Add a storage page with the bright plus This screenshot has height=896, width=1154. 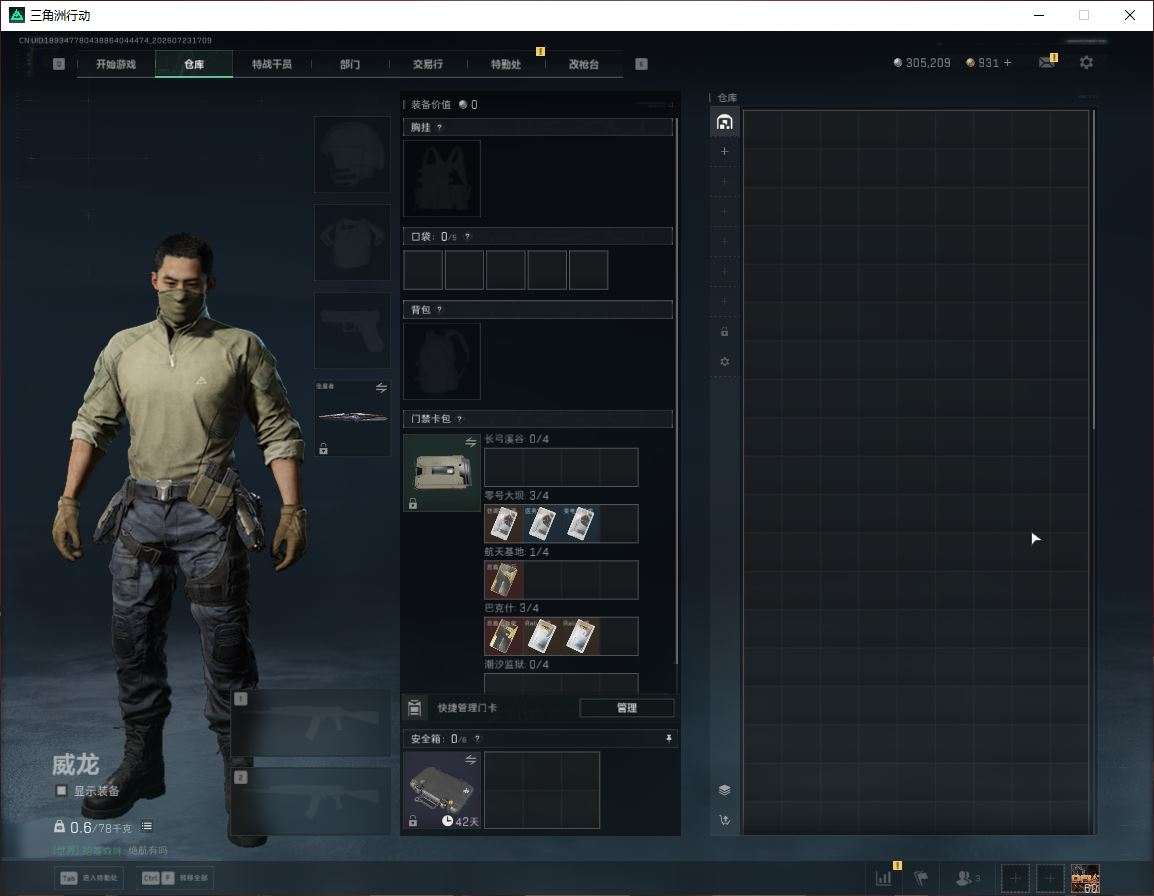[724, 151]
